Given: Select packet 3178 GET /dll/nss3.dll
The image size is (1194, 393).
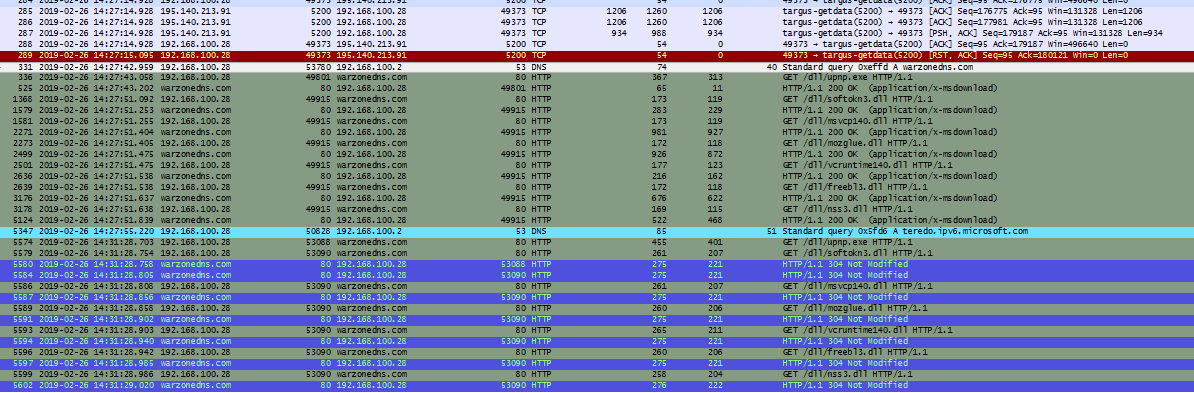Looking at the screenshot, I should pos(597,209).
